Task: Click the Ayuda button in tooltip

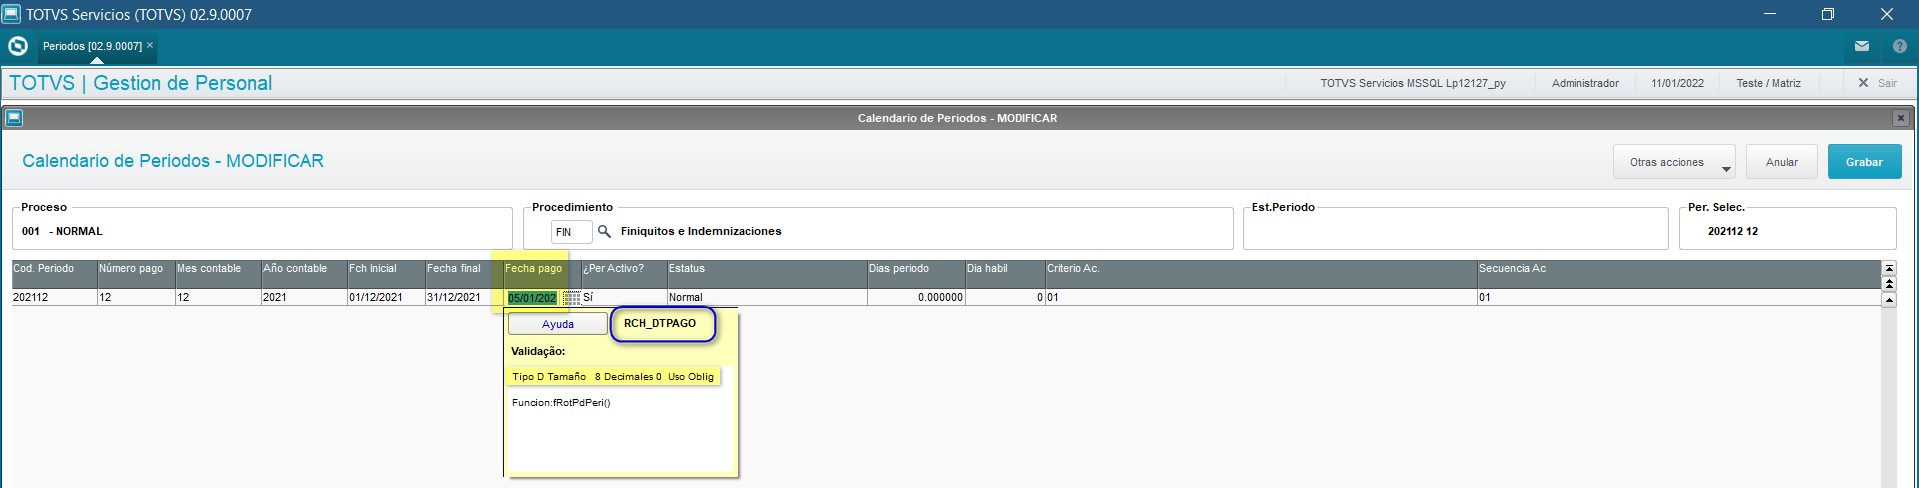Action: 558,324
